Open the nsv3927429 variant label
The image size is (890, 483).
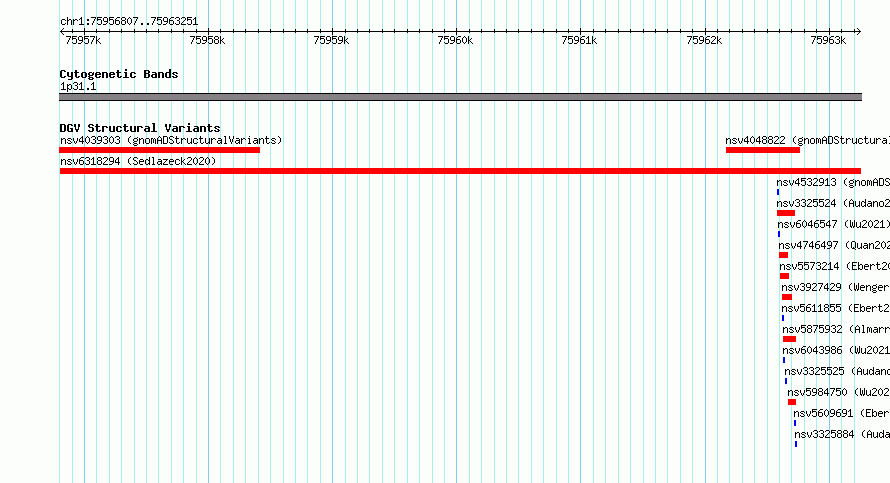[836, 287]
